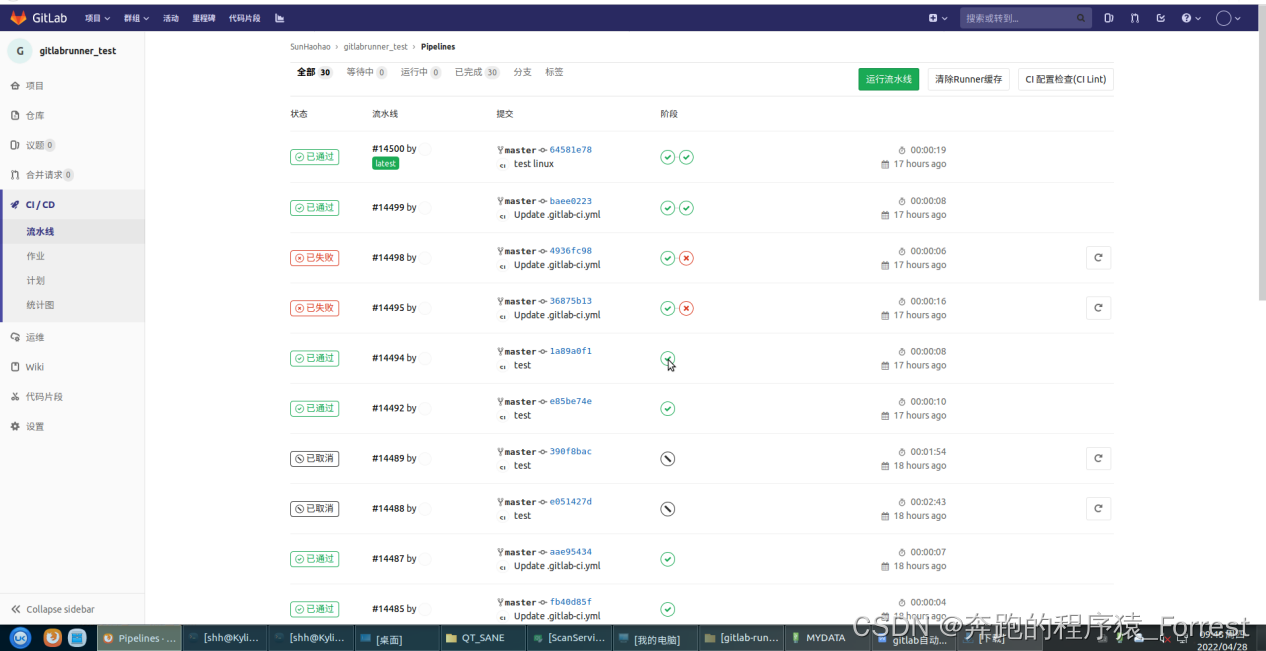1266x651 pixels.
Task: Open 仓库 in the left sidebar
Action: coord(34,116)
